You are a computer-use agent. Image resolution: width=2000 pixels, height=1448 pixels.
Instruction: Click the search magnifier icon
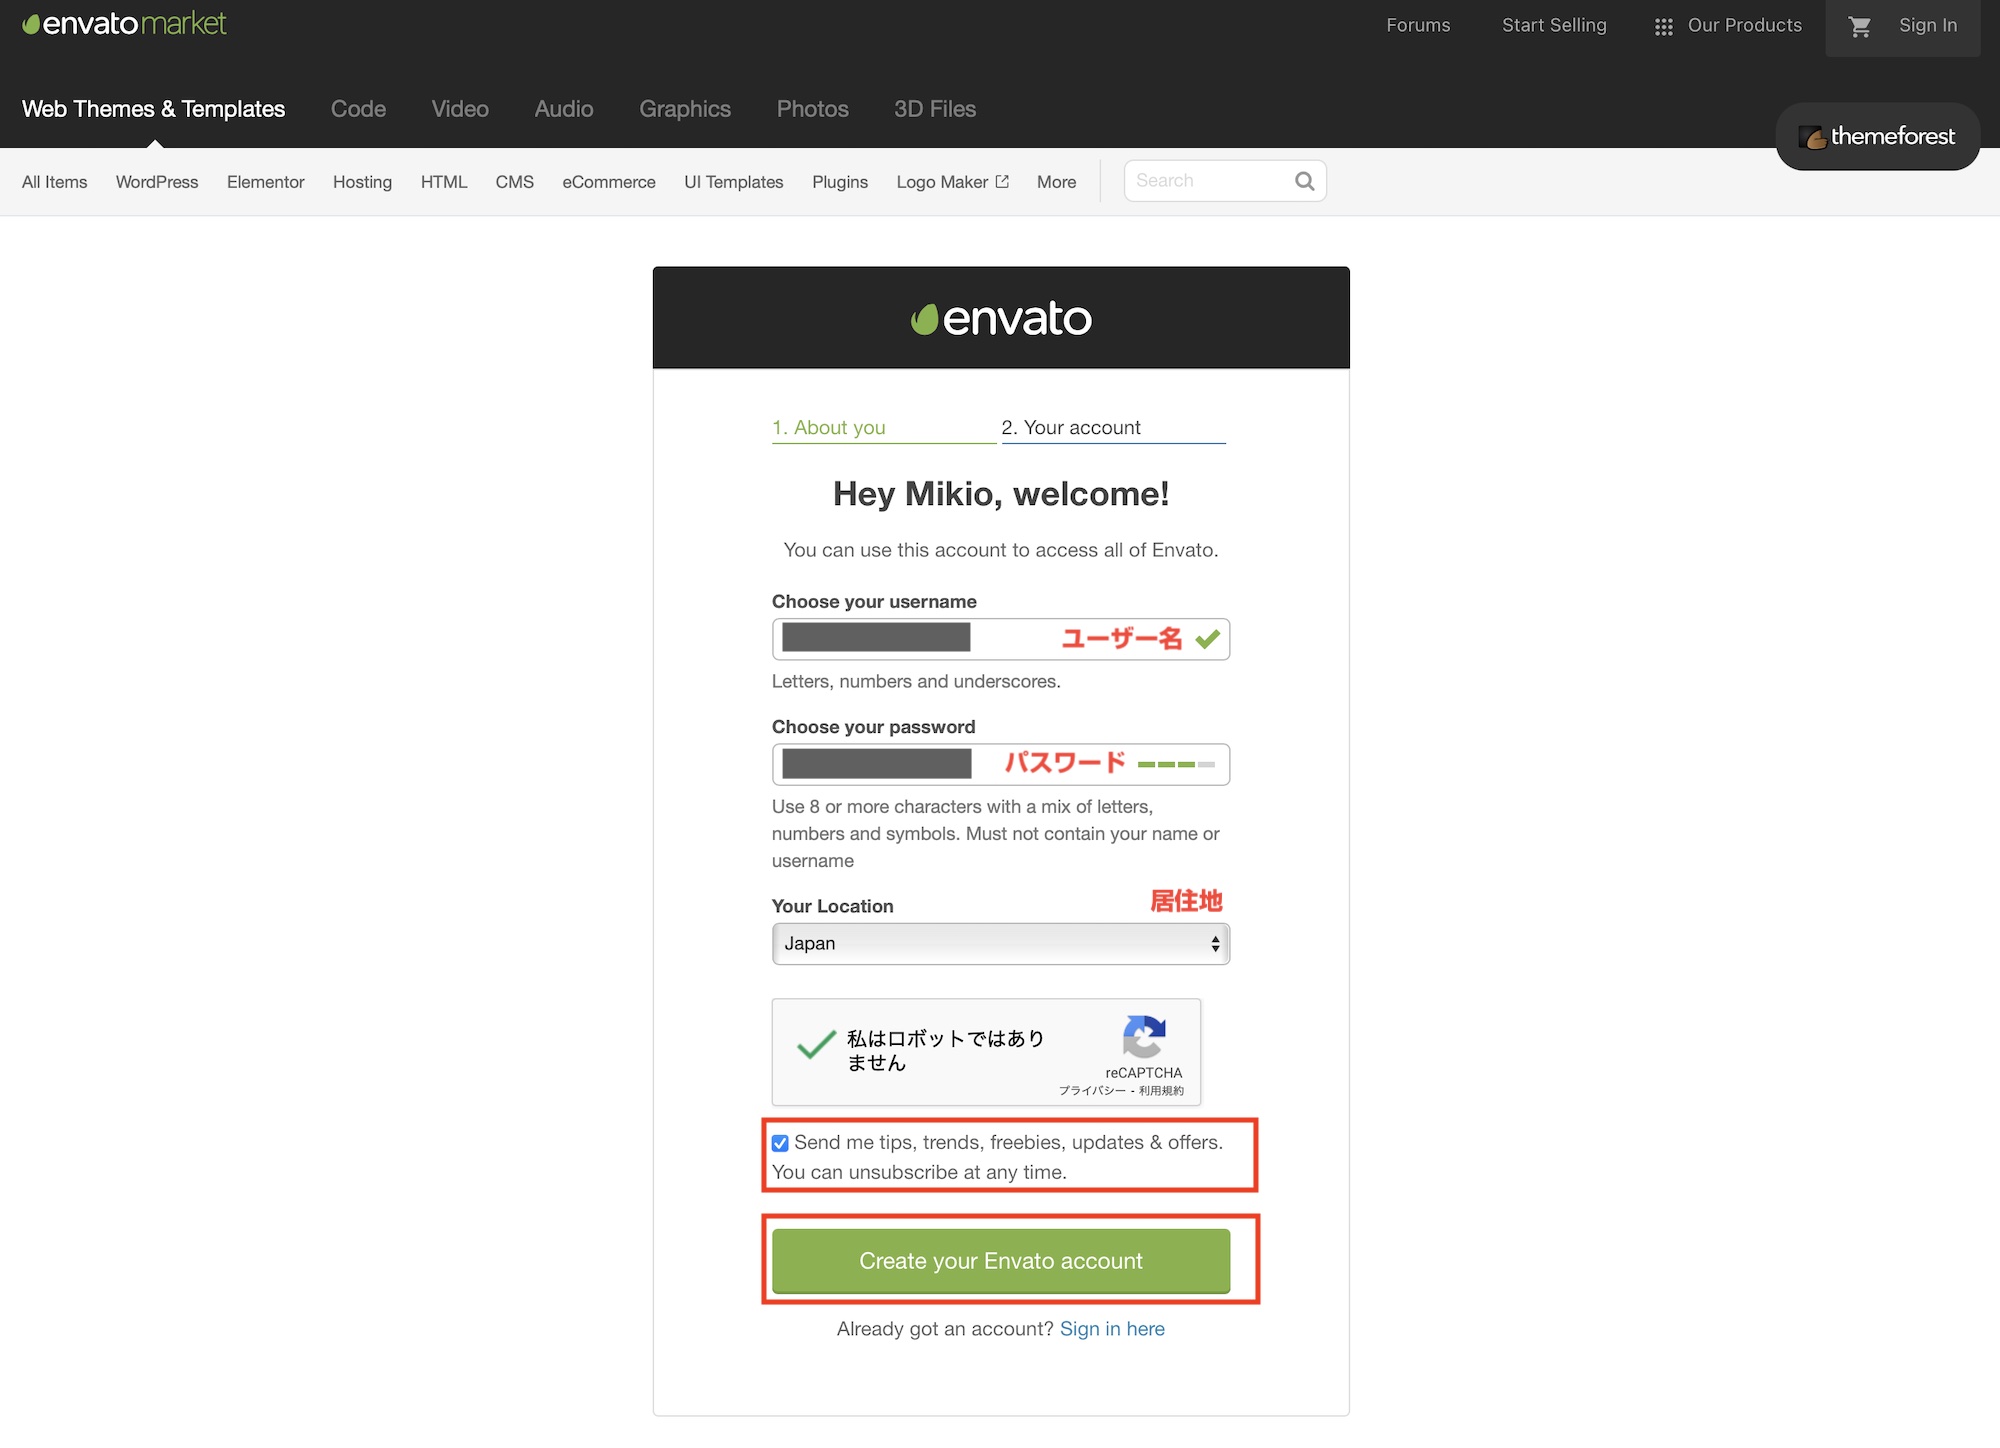pos(1304,181)
